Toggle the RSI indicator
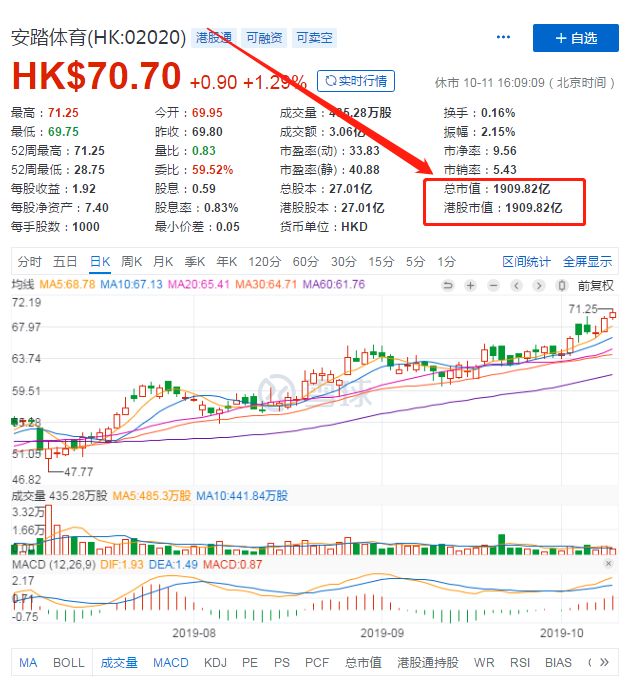The width and height of the screenshot is (632, 685). tap(520, 663)
